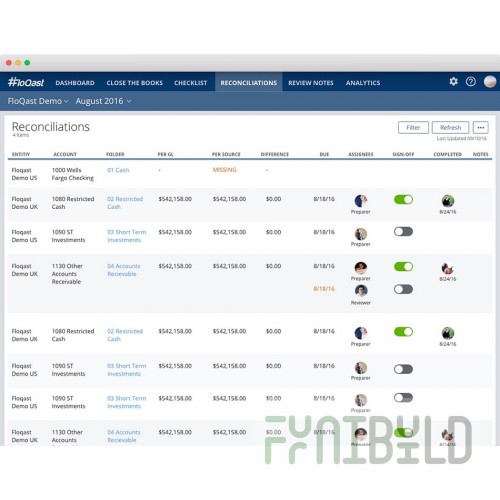Screen dimensions: 500x500
Task: Open 04 Accounts Recievable link beside $542,158.00 at 8/18/16 Reviewer row
Action: click(x=124, y=270)
